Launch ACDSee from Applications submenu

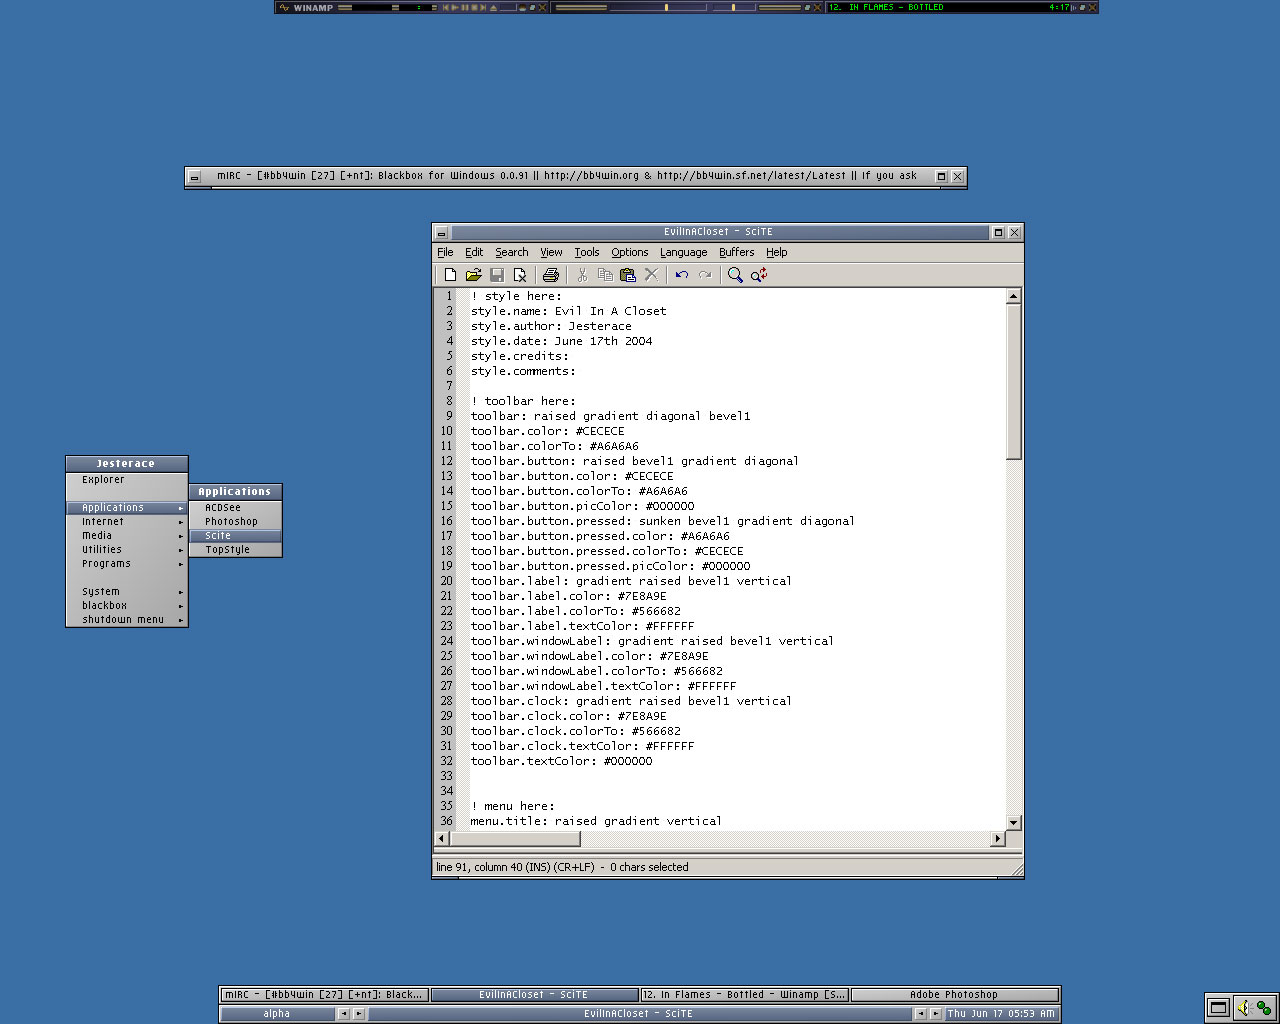pos(235,508)
